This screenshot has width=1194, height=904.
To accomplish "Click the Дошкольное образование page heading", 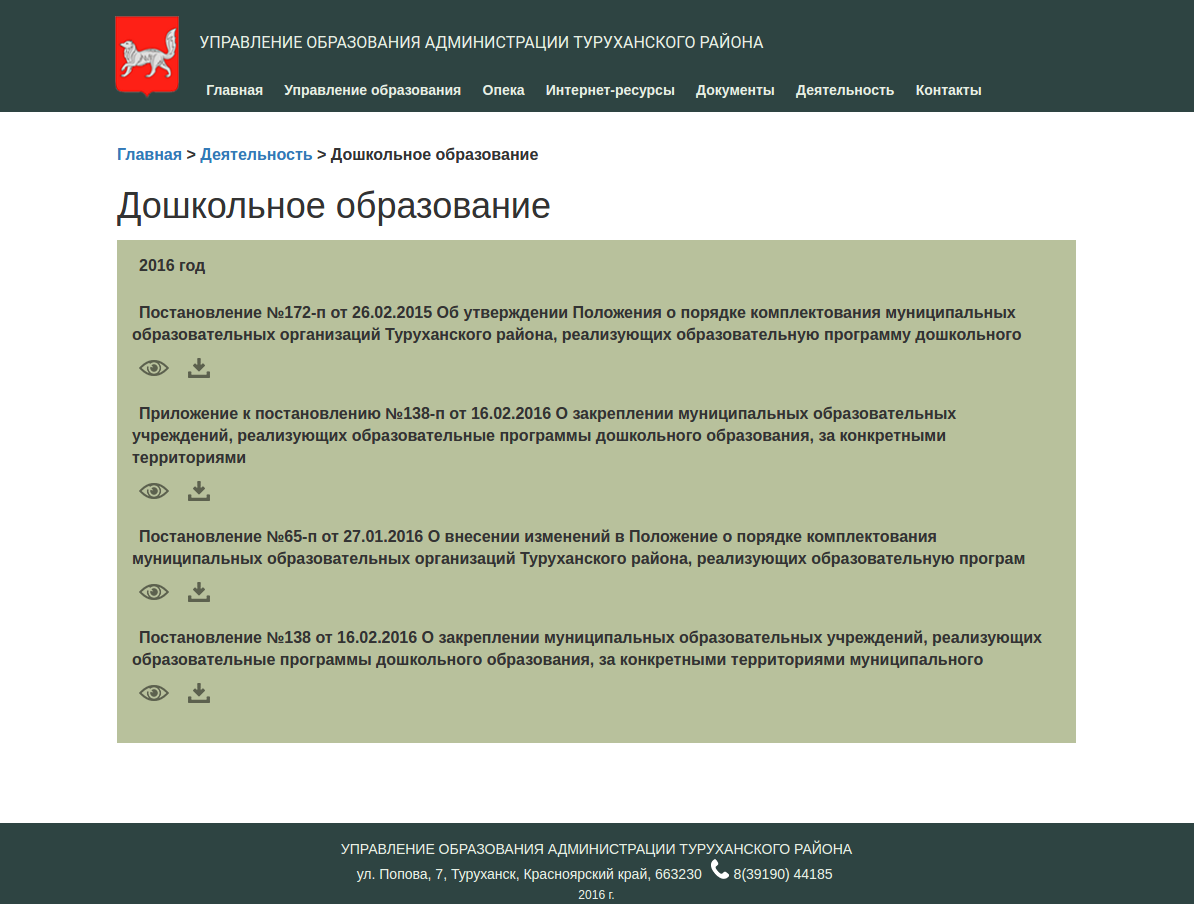I will [x=334, y=206].
